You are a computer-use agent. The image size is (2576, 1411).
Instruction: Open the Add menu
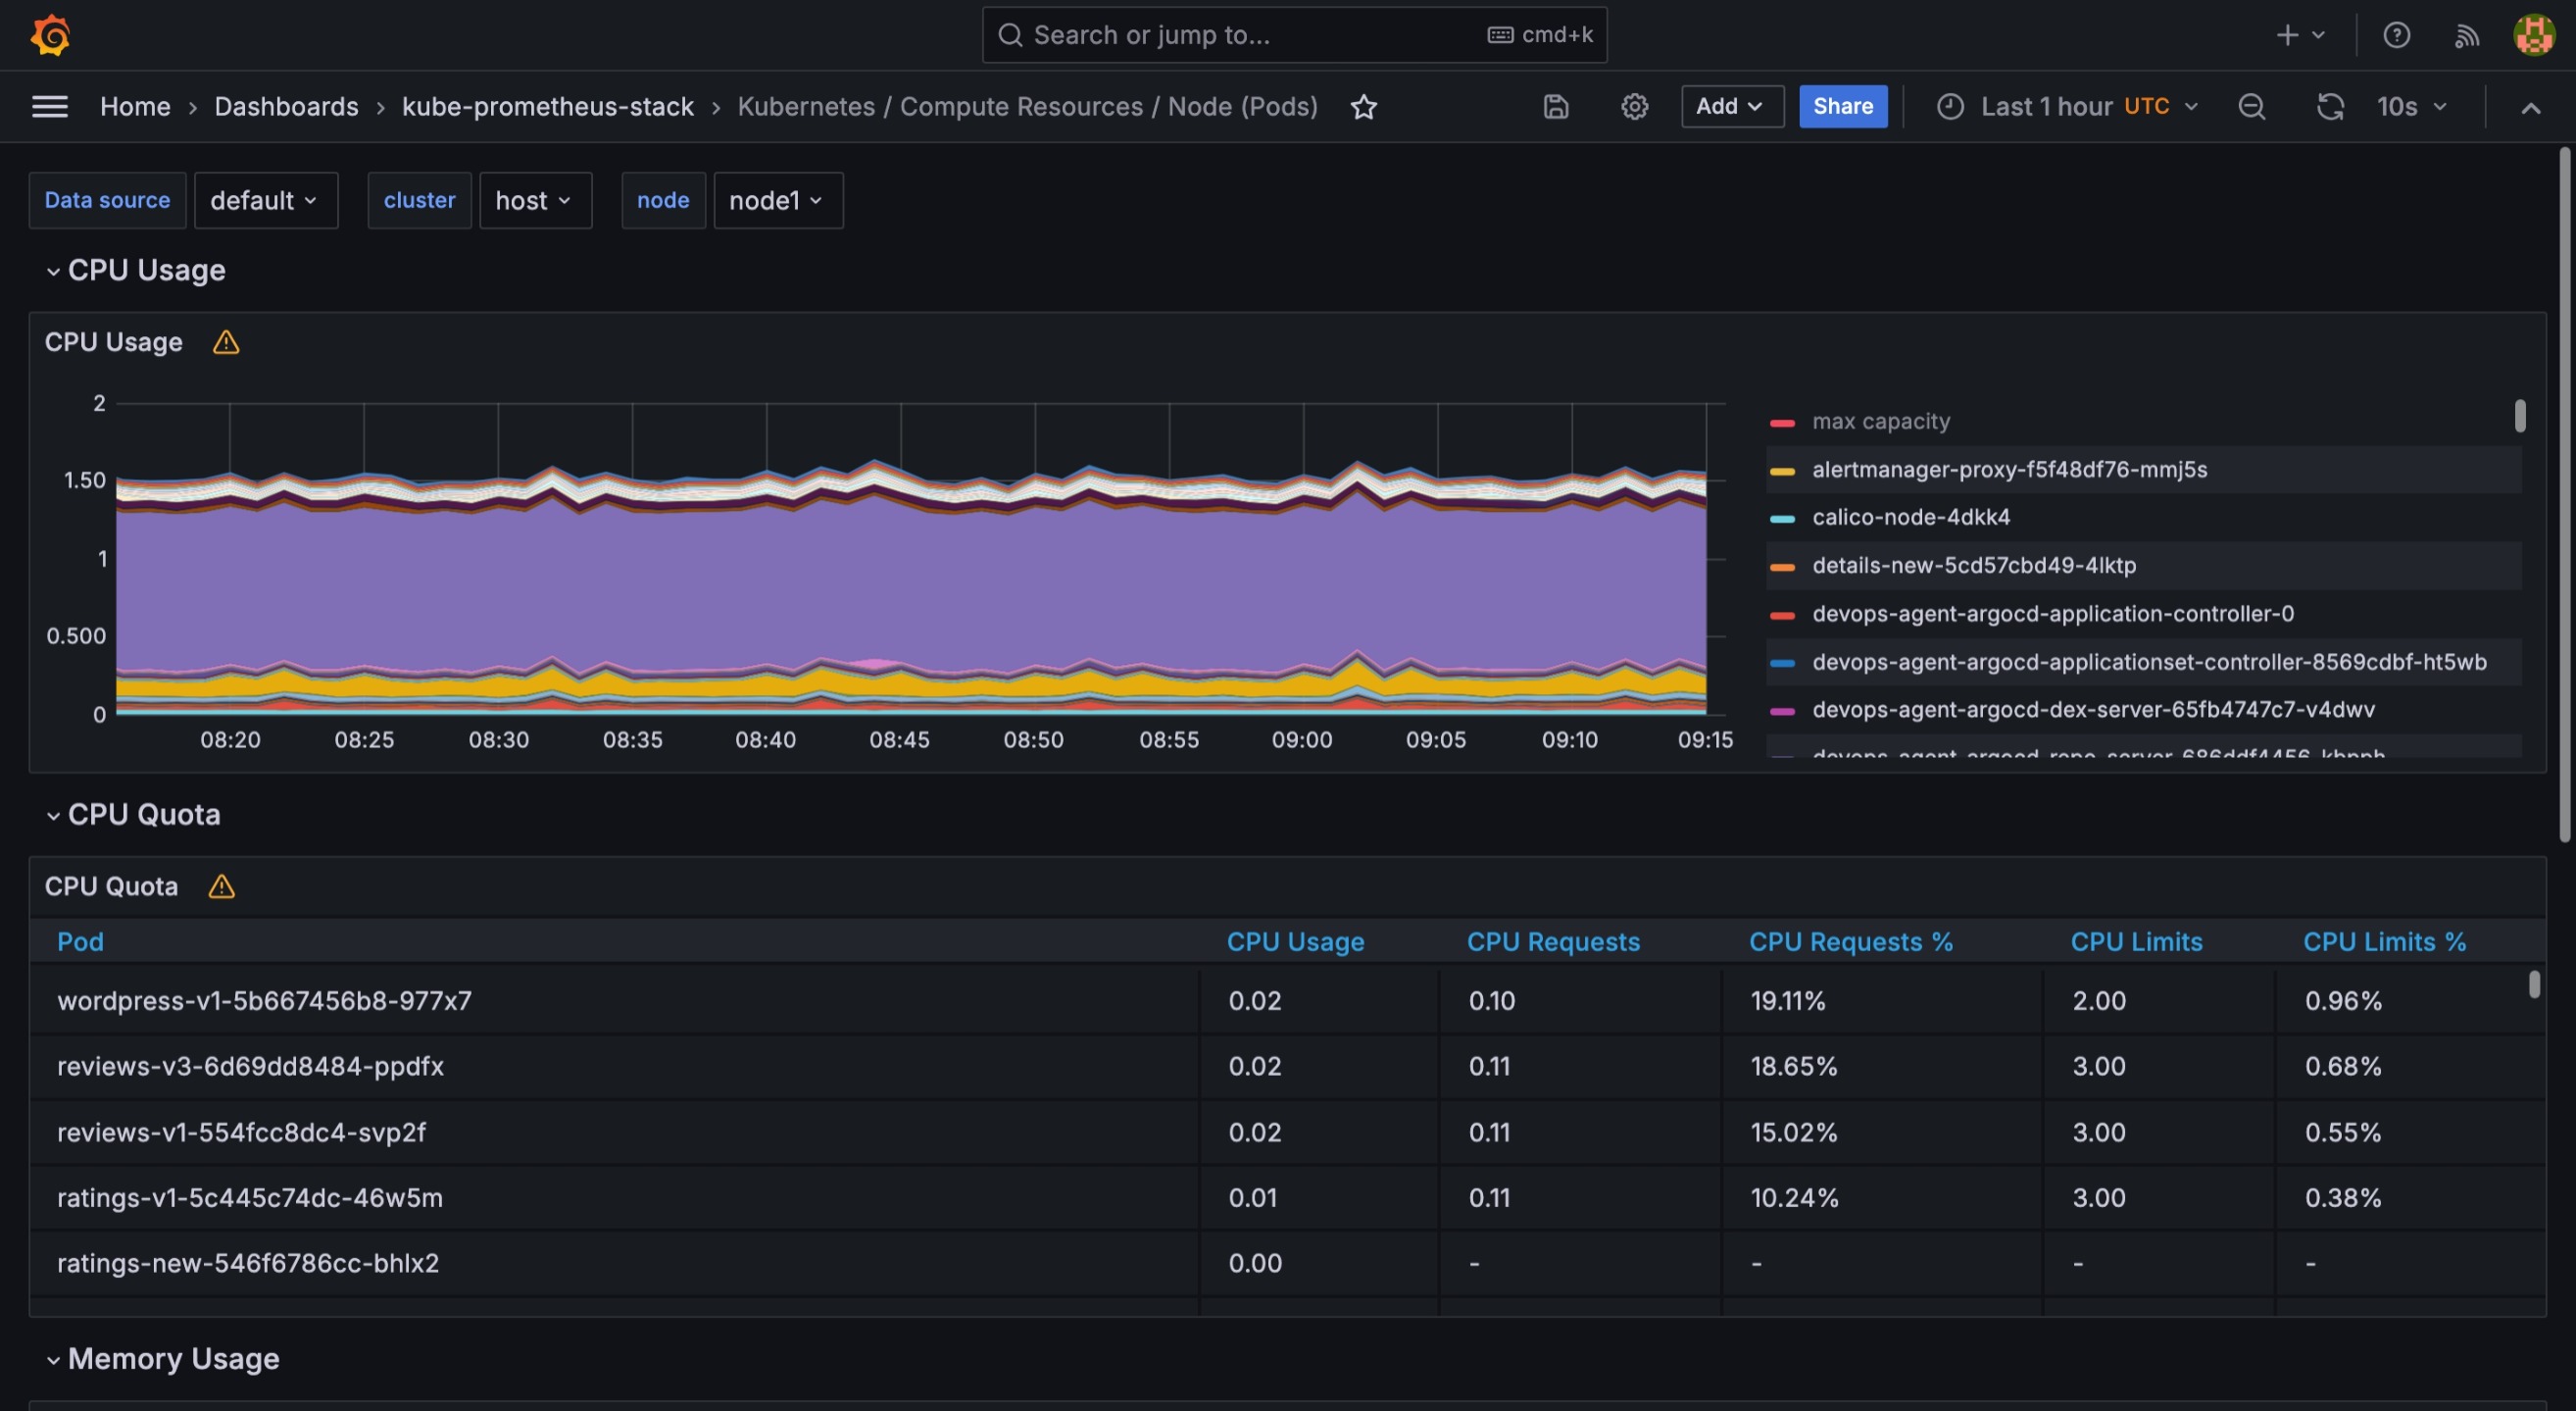[x=1731, y=106]
